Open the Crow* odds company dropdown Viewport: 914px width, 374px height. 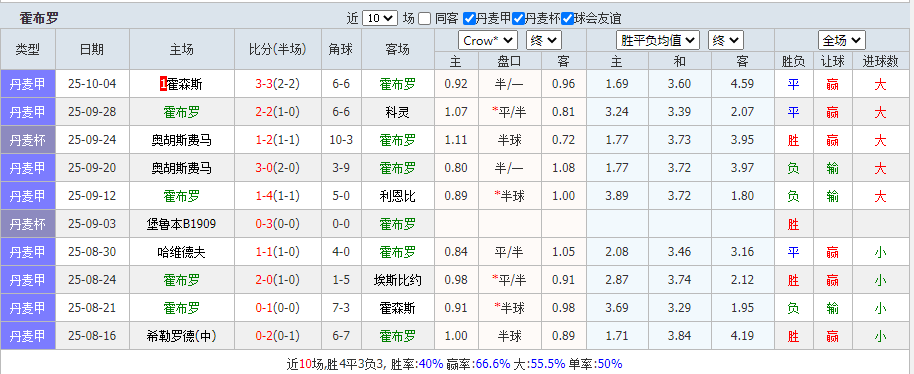click(488, 41)
